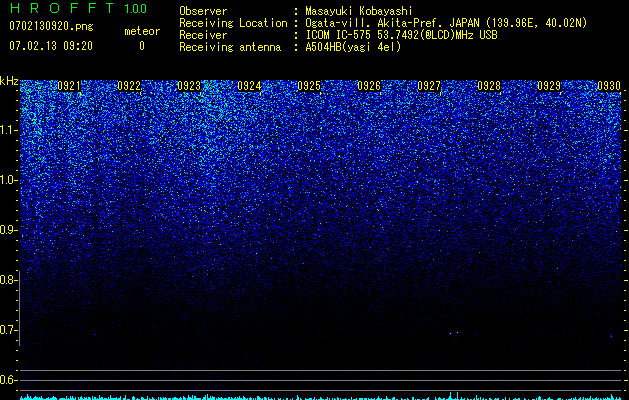Click the 0924 time marker
Image resolution: width=629 pixels, height=400 pixels.
[249, 86]
